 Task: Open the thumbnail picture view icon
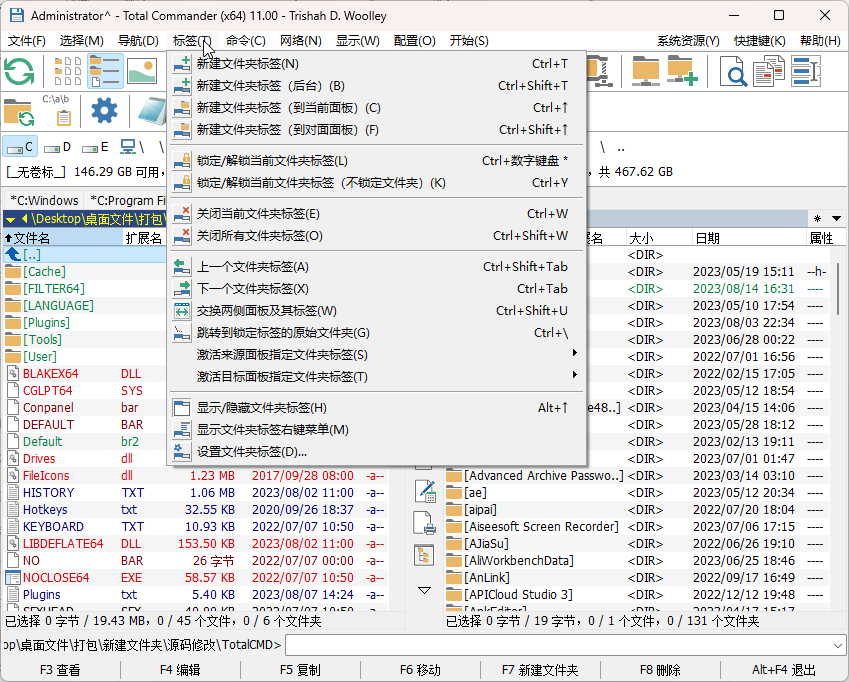(x=142, y=71)
